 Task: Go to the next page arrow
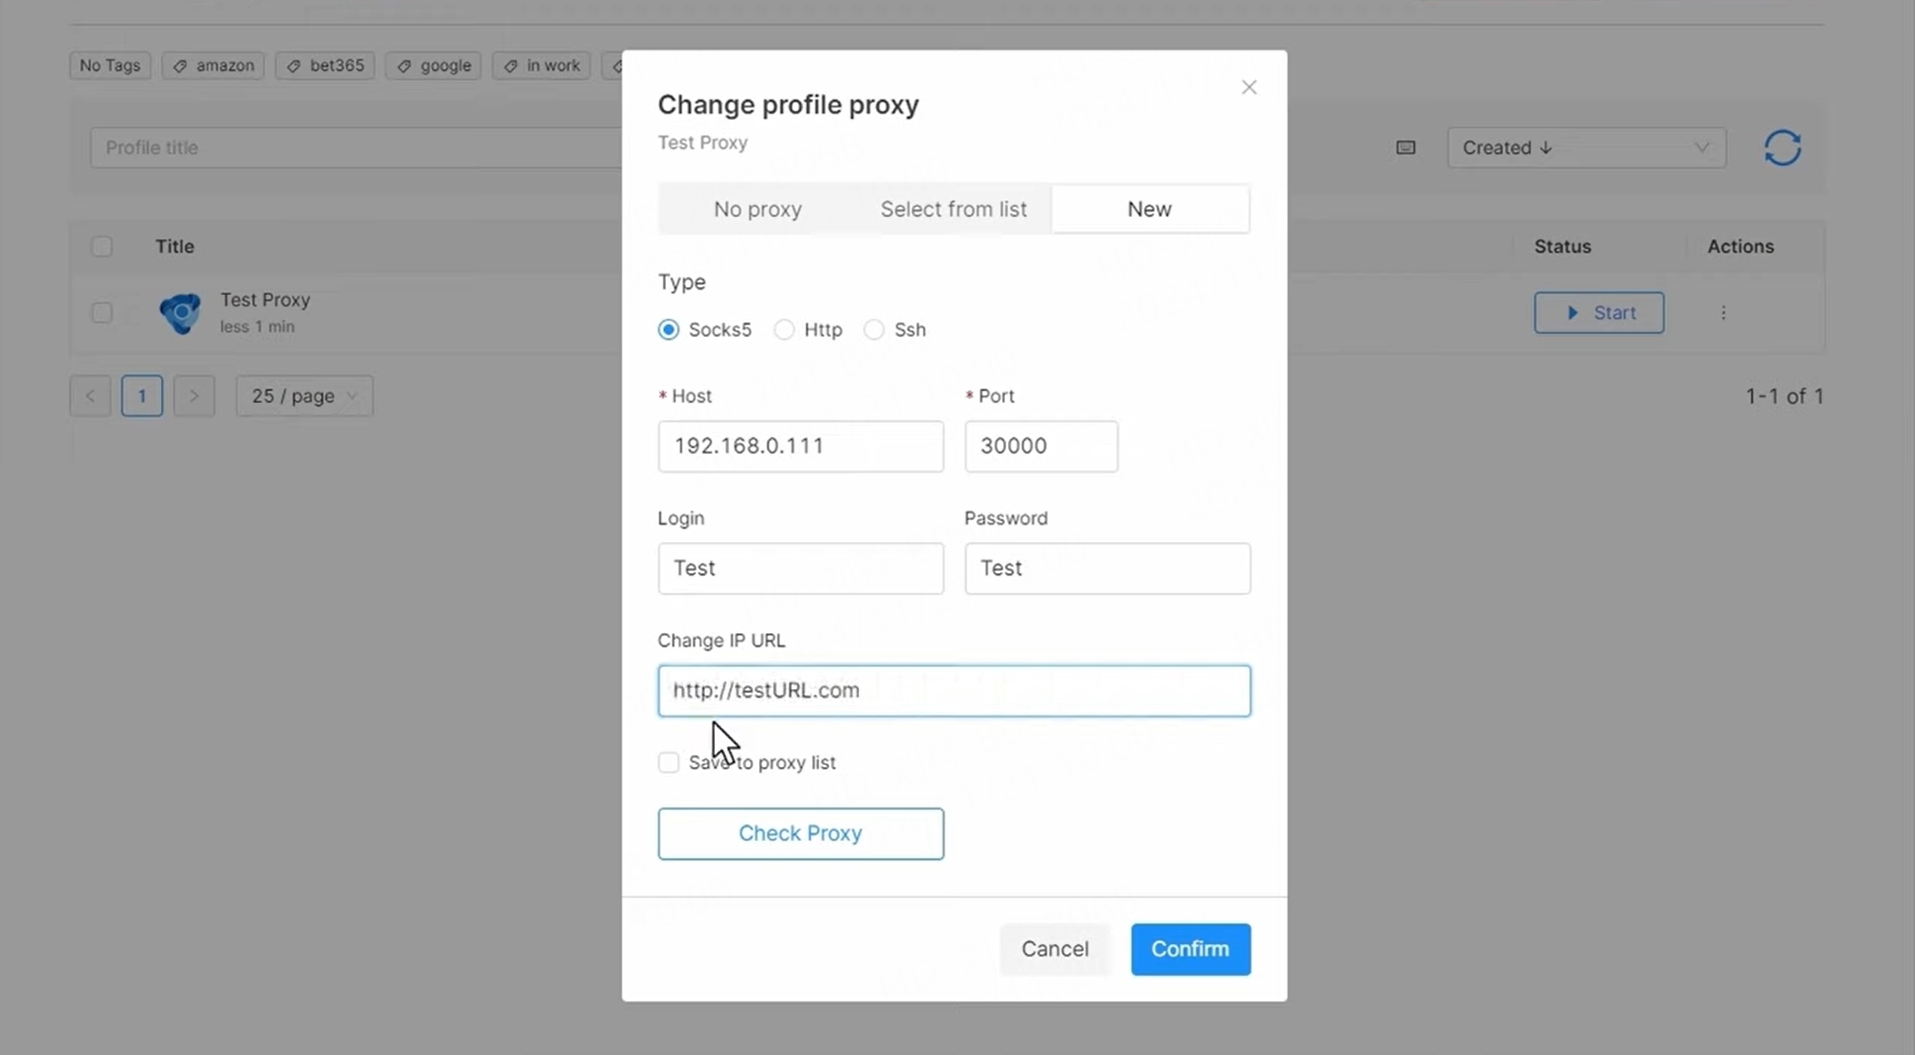point(194,396)
